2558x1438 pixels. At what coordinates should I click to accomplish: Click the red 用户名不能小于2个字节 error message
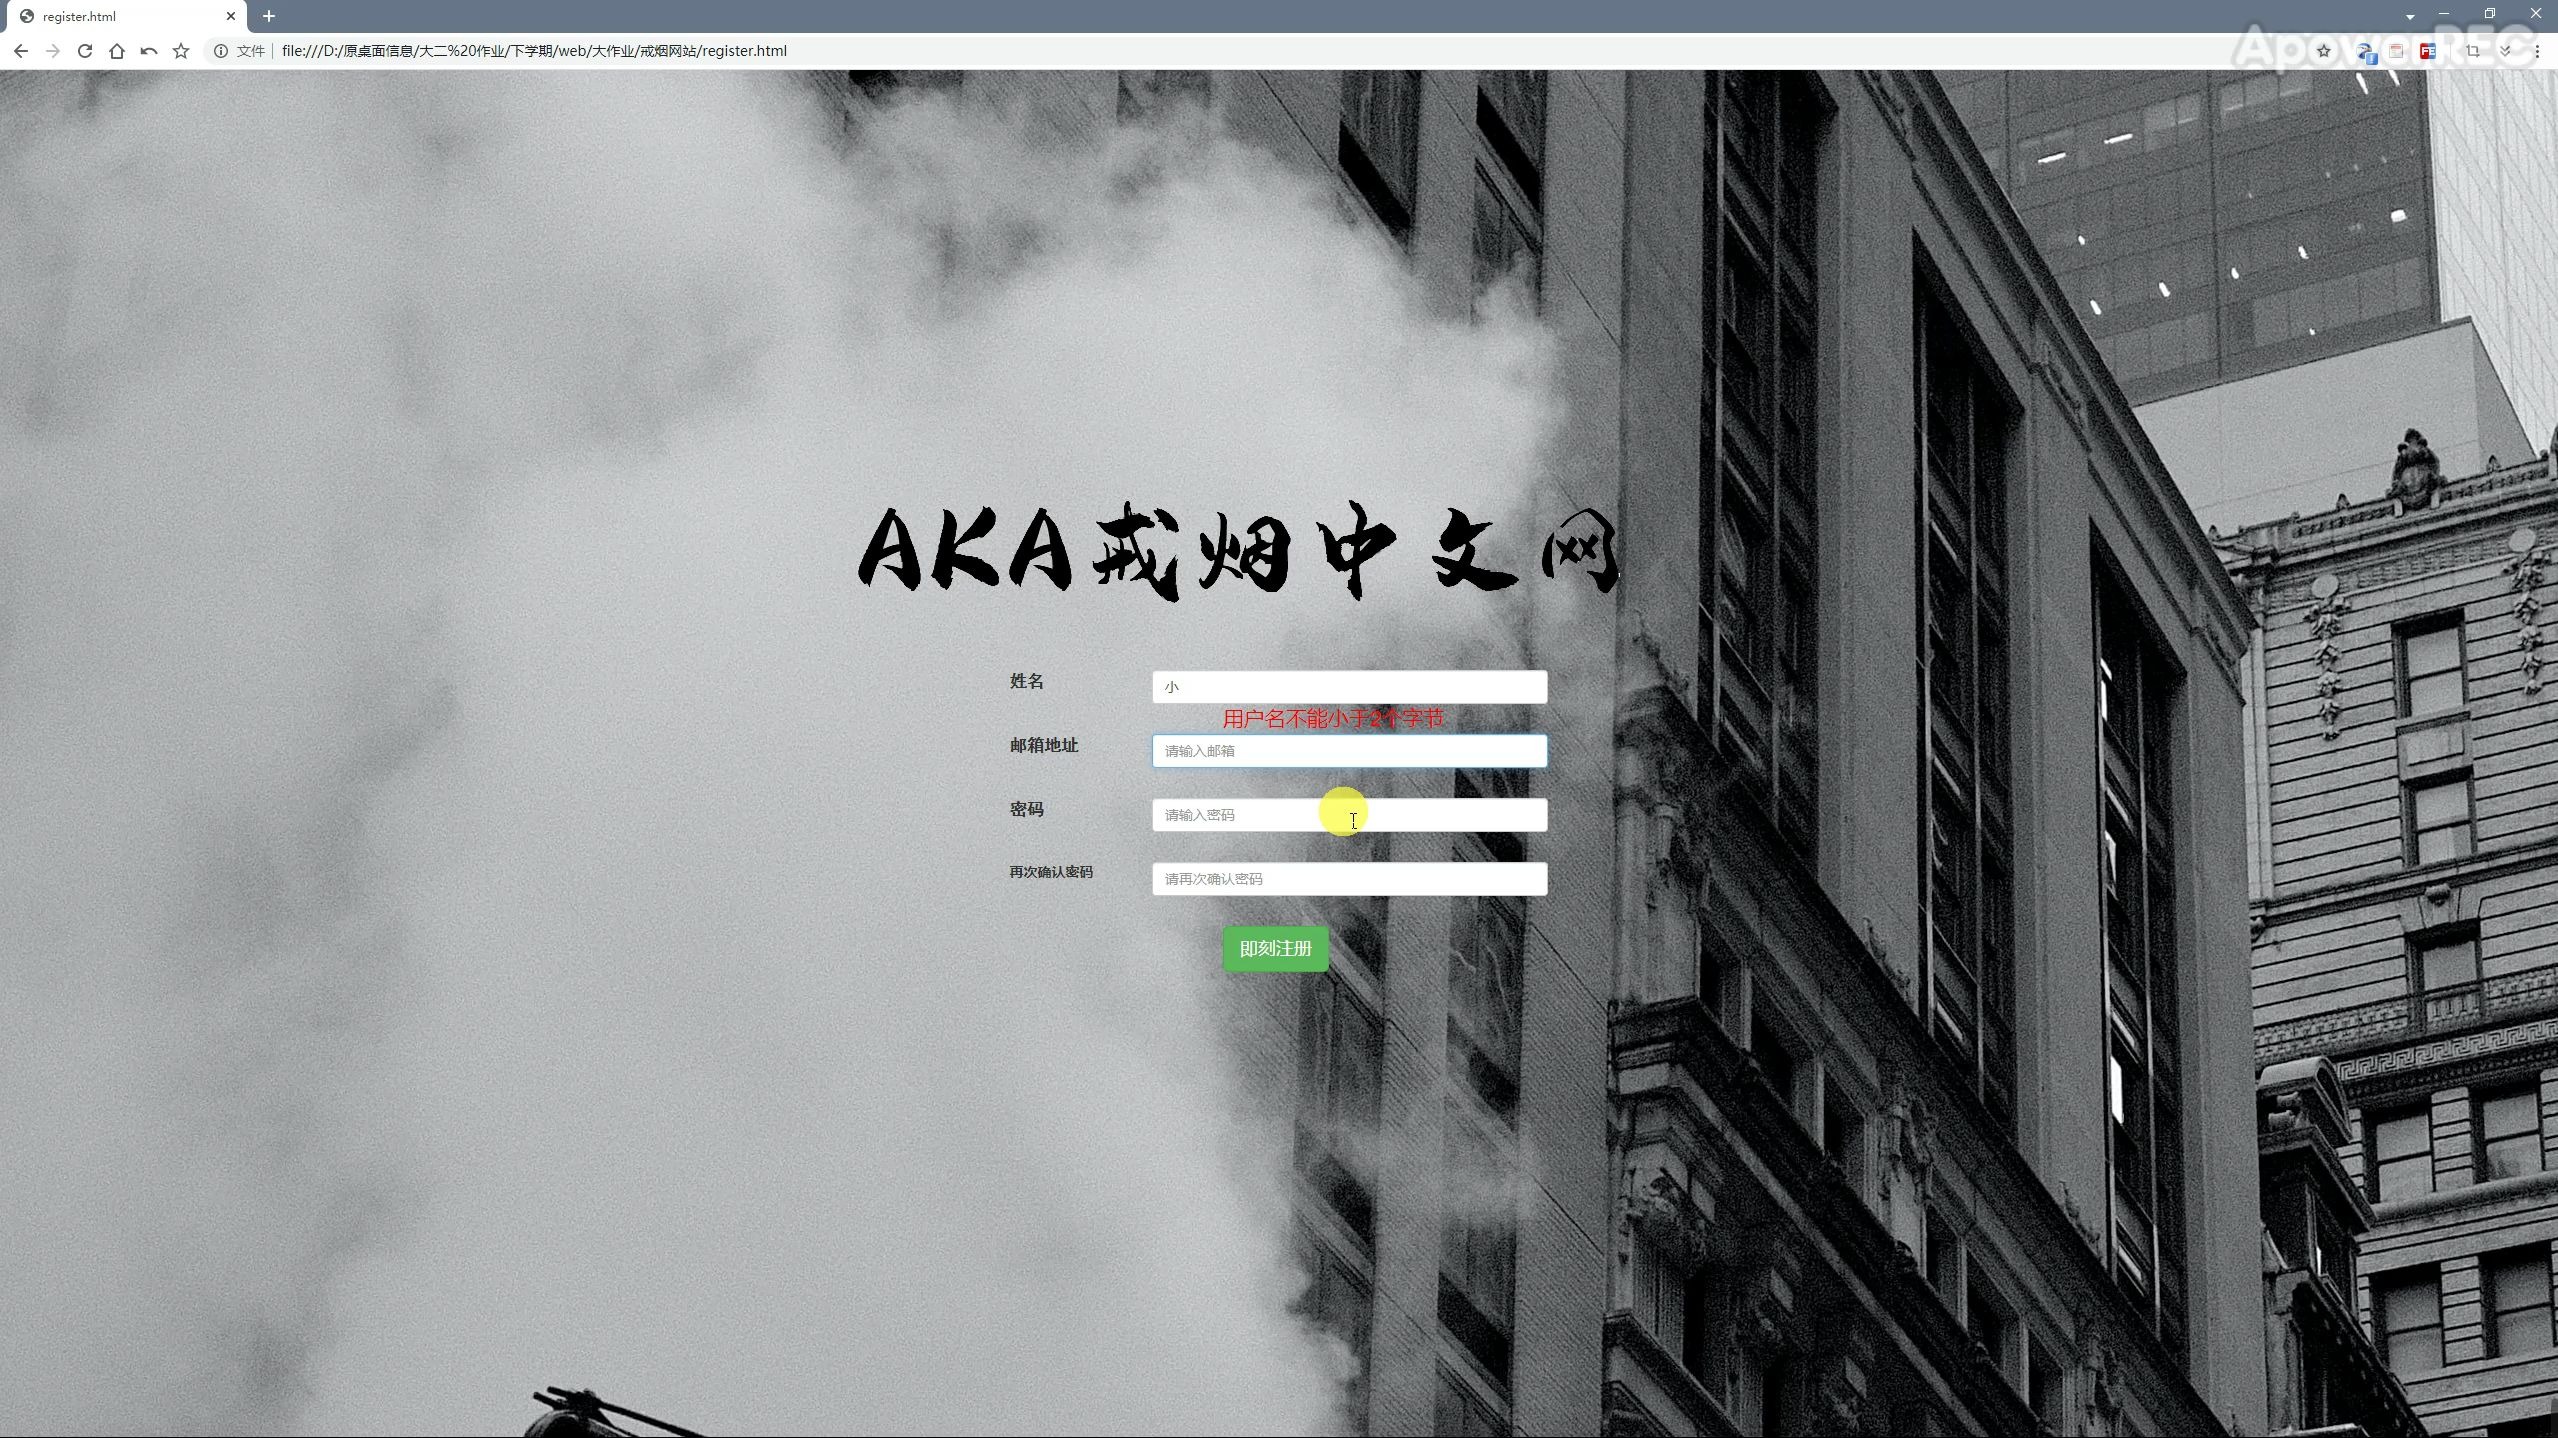click(1333, 719)
